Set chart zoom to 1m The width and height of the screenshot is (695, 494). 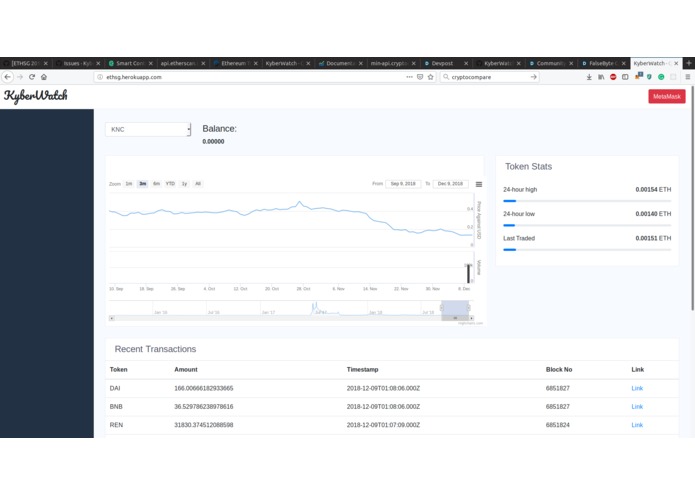tap(129, 184)
